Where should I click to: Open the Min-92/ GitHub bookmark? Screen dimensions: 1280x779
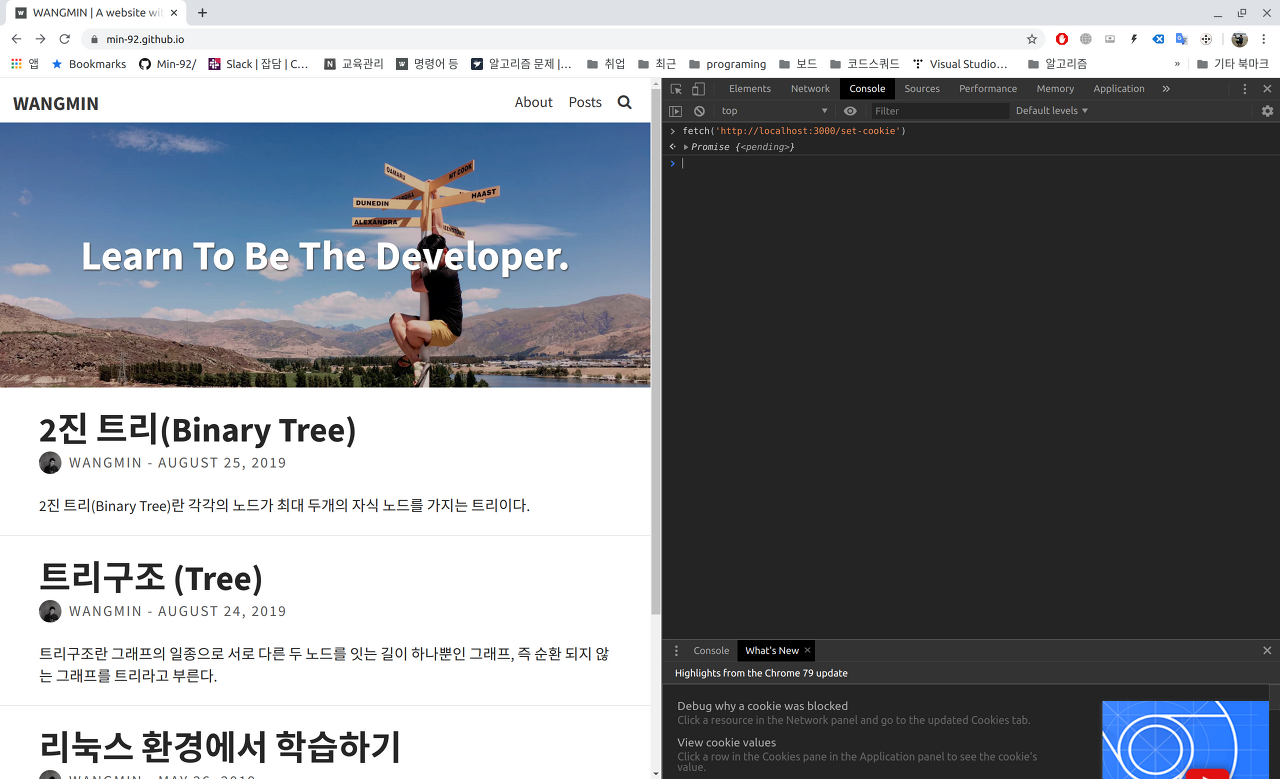click(167, 64)
